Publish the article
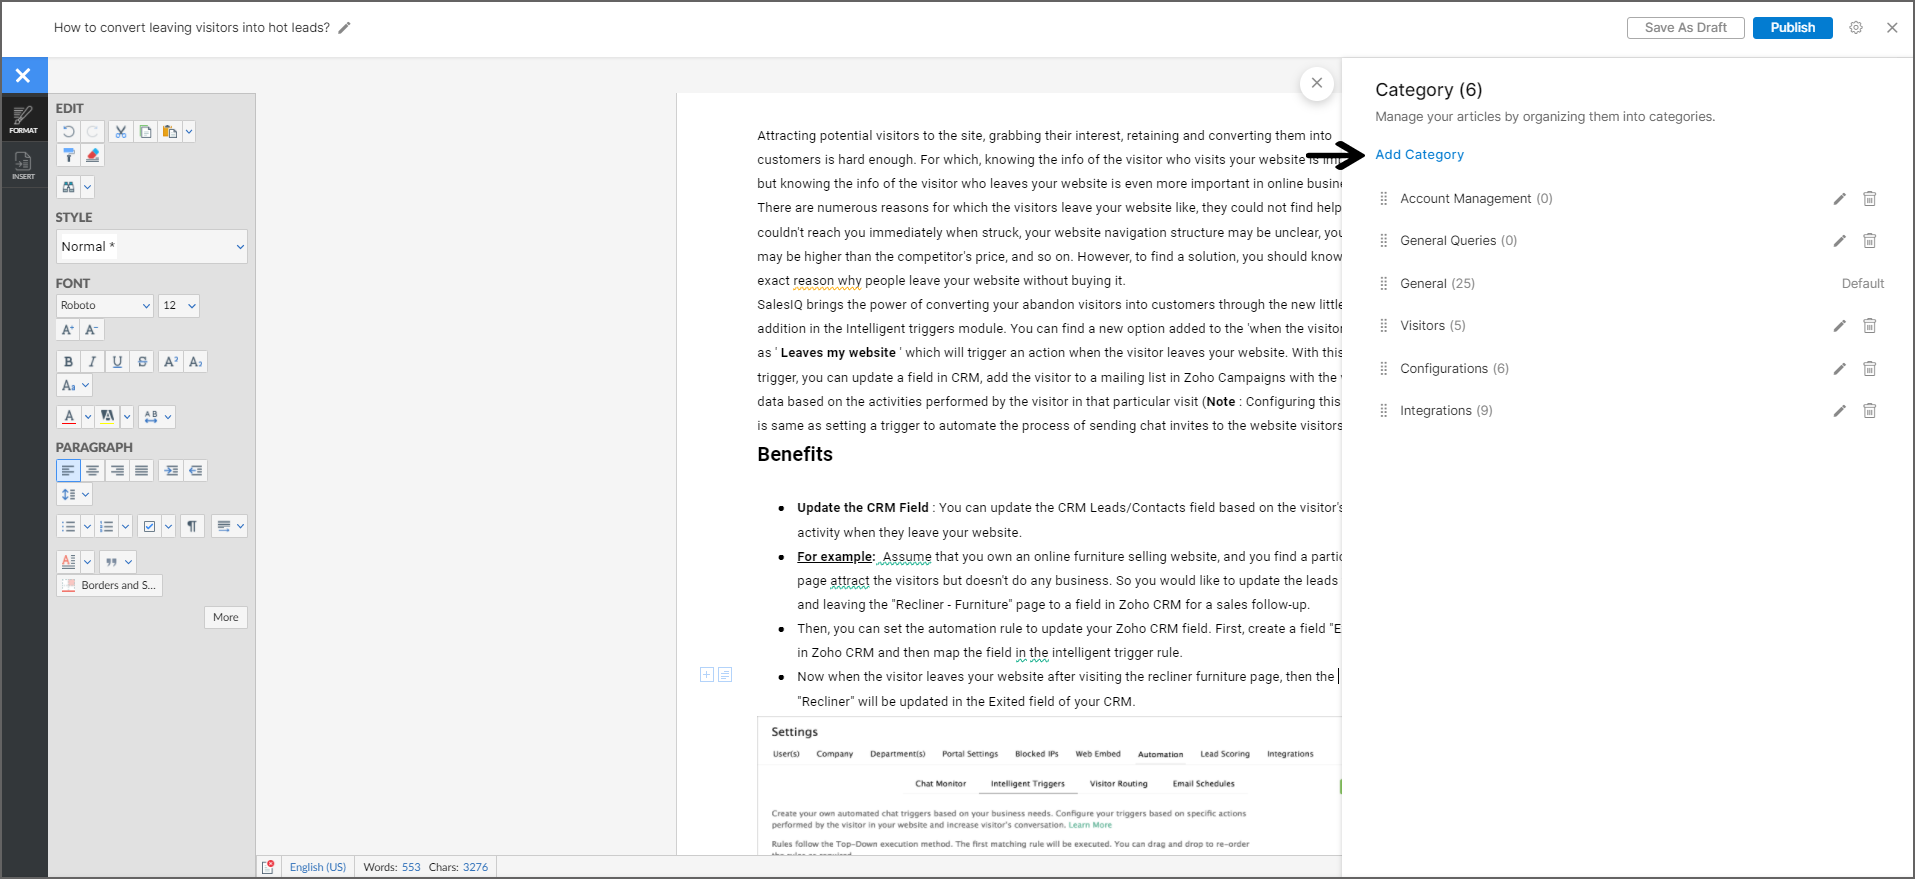The height and width of the screenshot is (879, 1915). [1793, 28]
